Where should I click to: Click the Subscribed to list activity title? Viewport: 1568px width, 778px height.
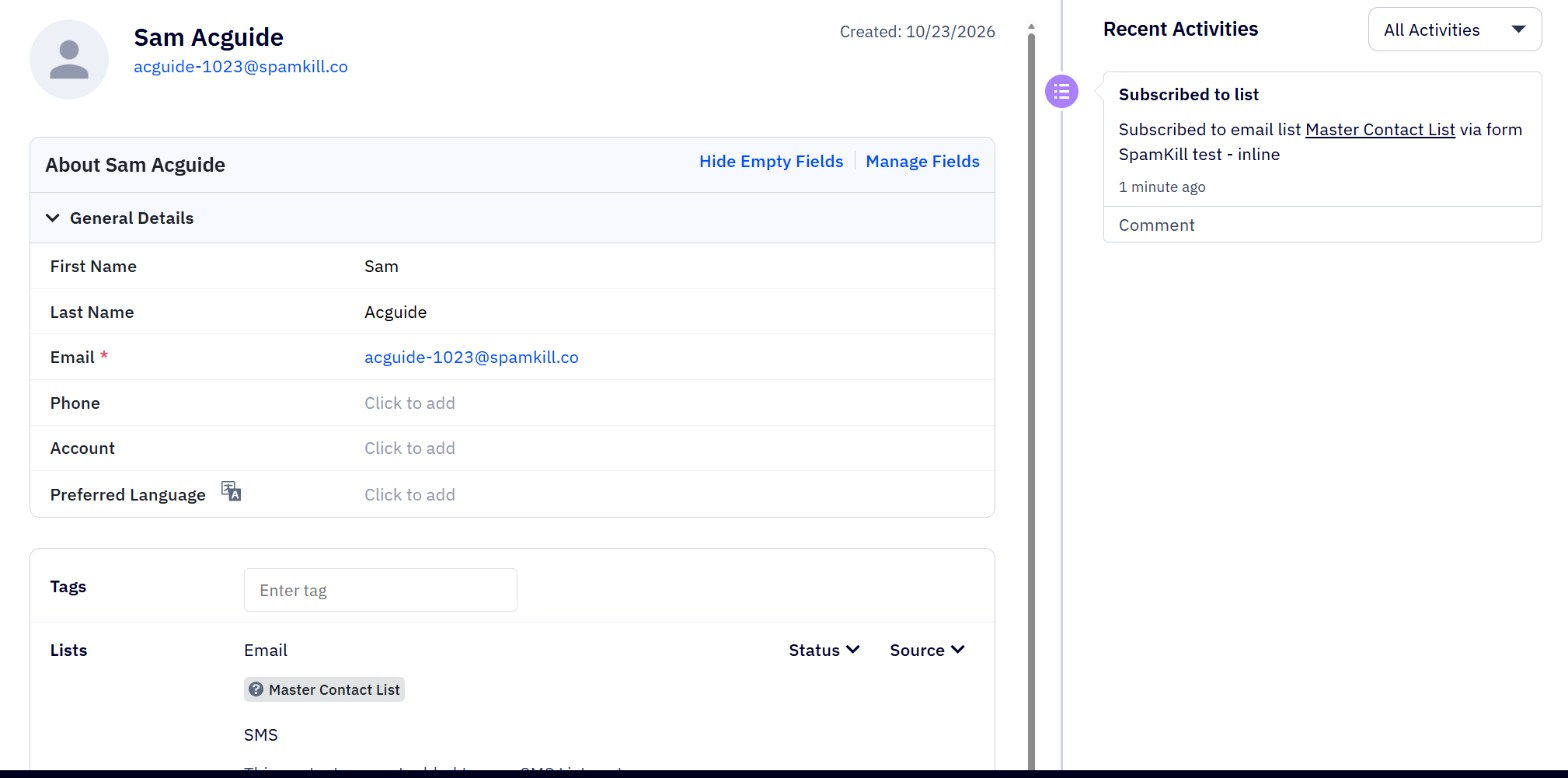(x=1189, y=94)
